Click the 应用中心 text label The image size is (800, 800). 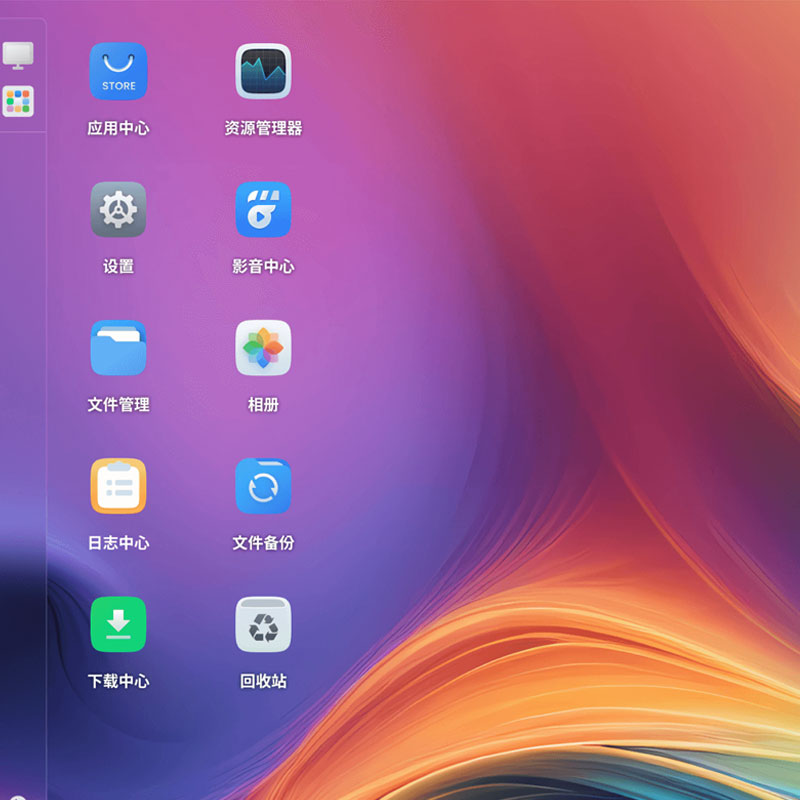tap(118, 128)
